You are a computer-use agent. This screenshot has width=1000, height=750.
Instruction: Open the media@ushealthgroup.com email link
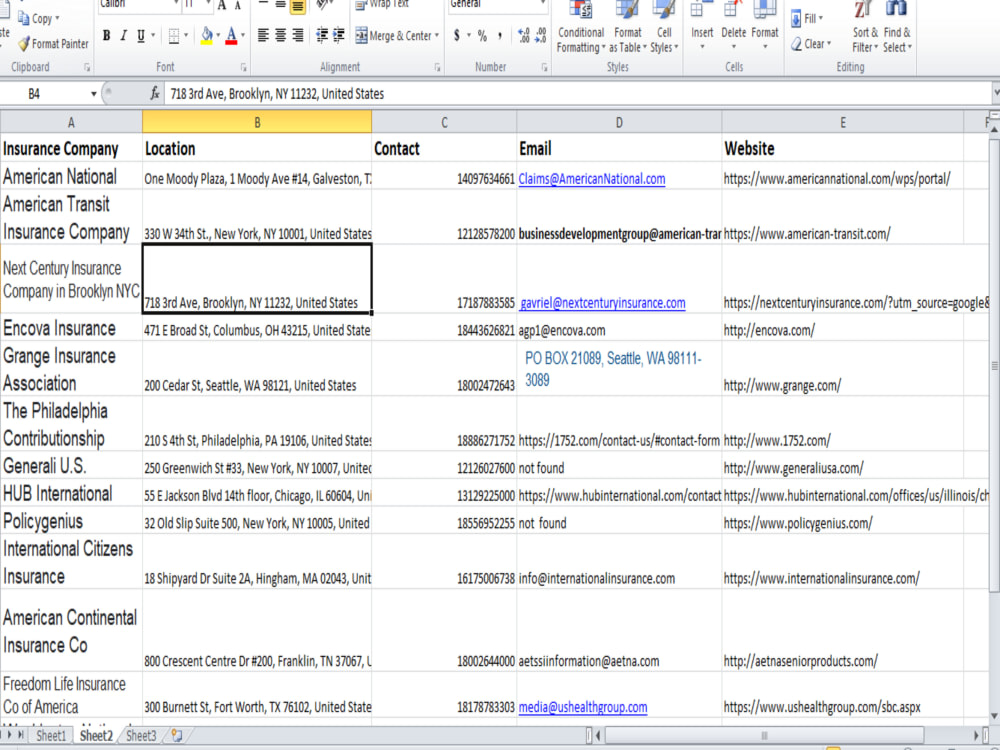[583, 707]
